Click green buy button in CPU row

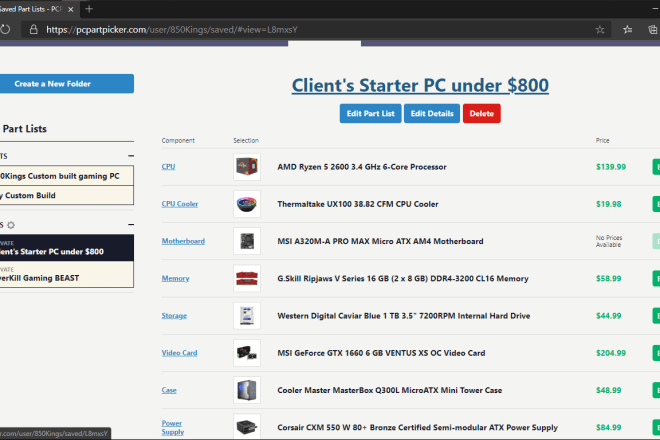pos(656,167)
